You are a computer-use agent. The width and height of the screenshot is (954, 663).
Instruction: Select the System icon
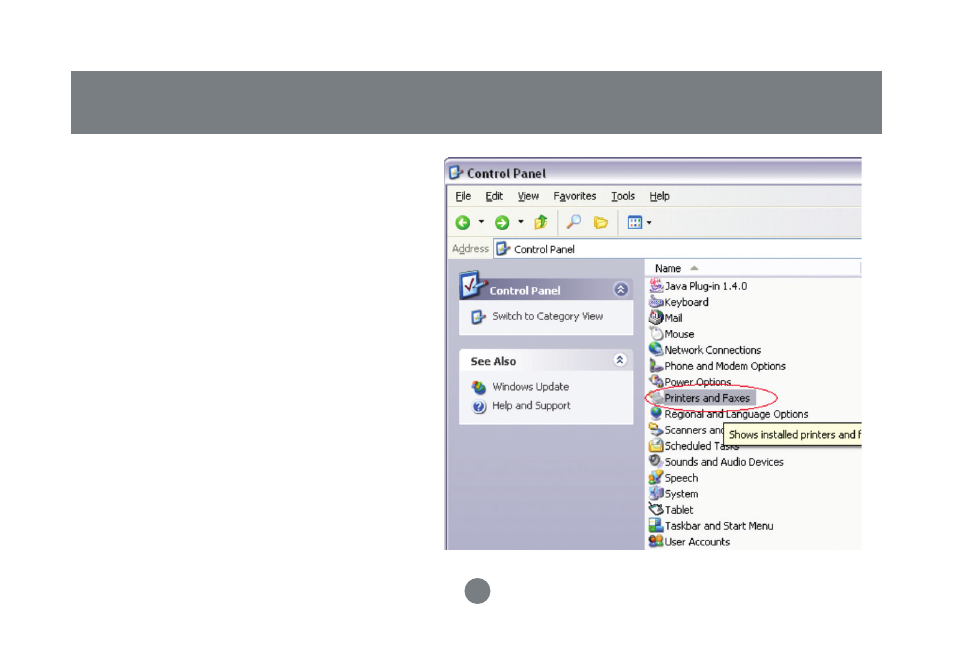coord(656,493)
